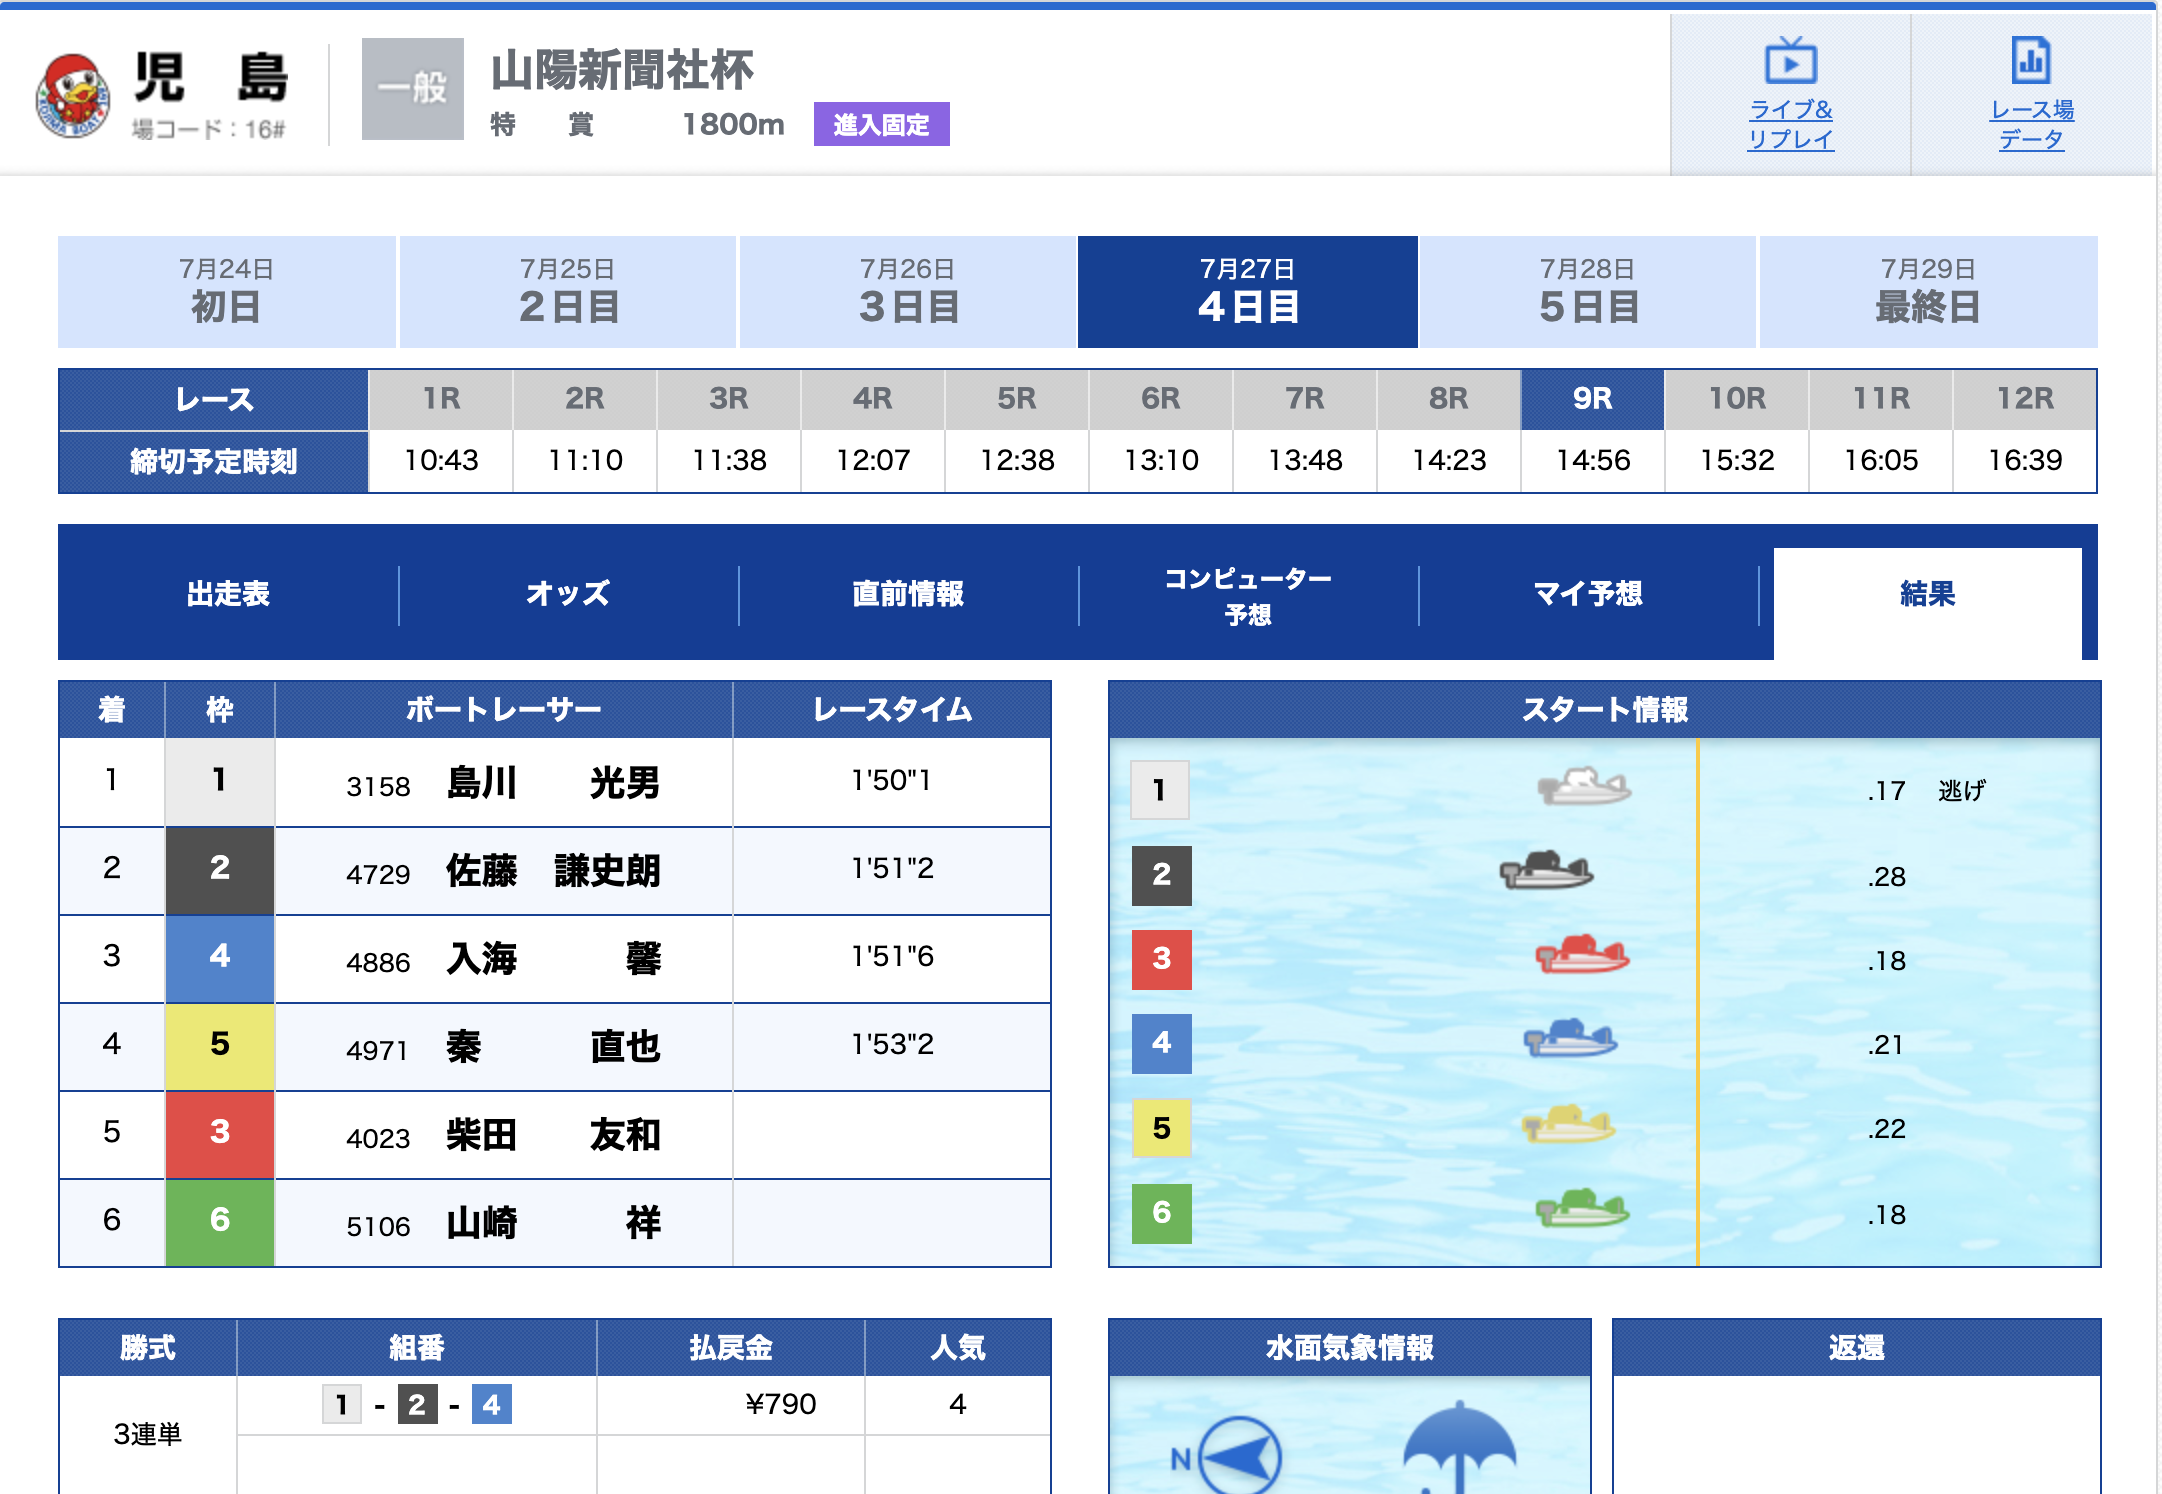Select the 1R race tab

coord(441,399)
